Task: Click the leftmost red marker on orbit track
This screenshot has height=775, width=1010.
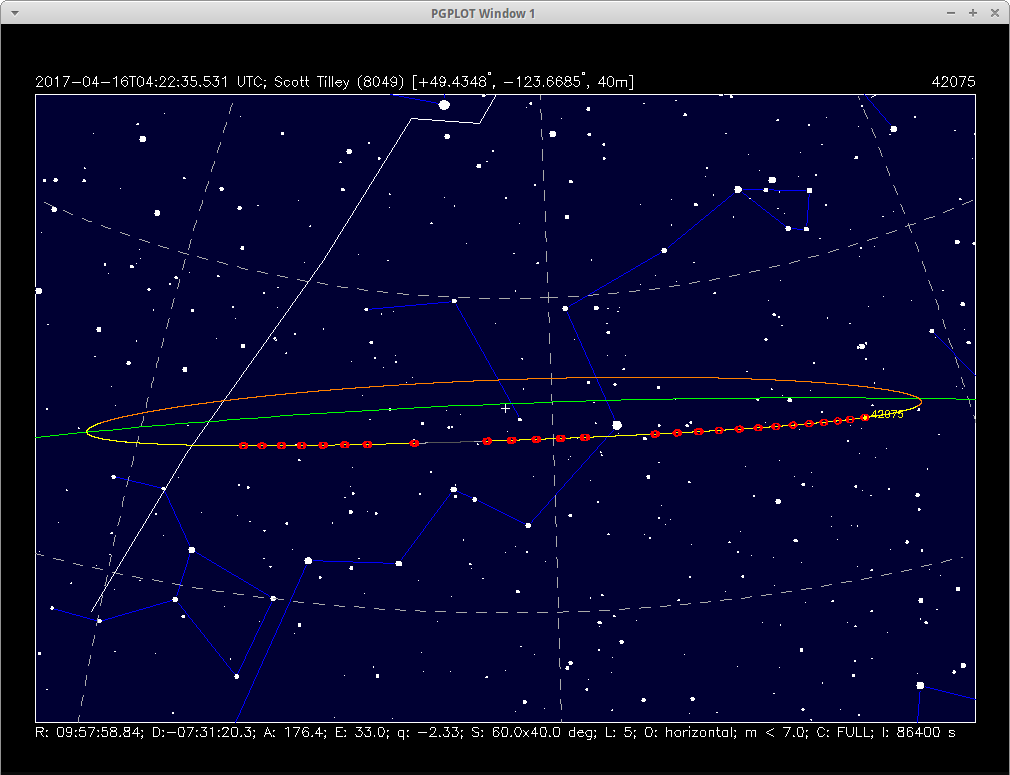Action: coord(243,446)
